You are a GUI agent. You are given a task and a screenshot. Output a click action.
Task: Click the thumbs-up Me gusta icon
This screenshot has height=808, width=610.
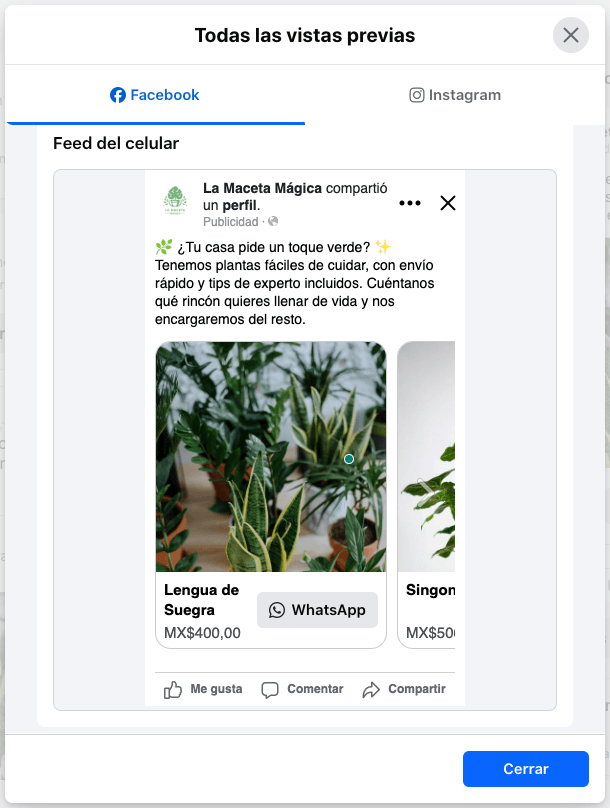(172, 689)
